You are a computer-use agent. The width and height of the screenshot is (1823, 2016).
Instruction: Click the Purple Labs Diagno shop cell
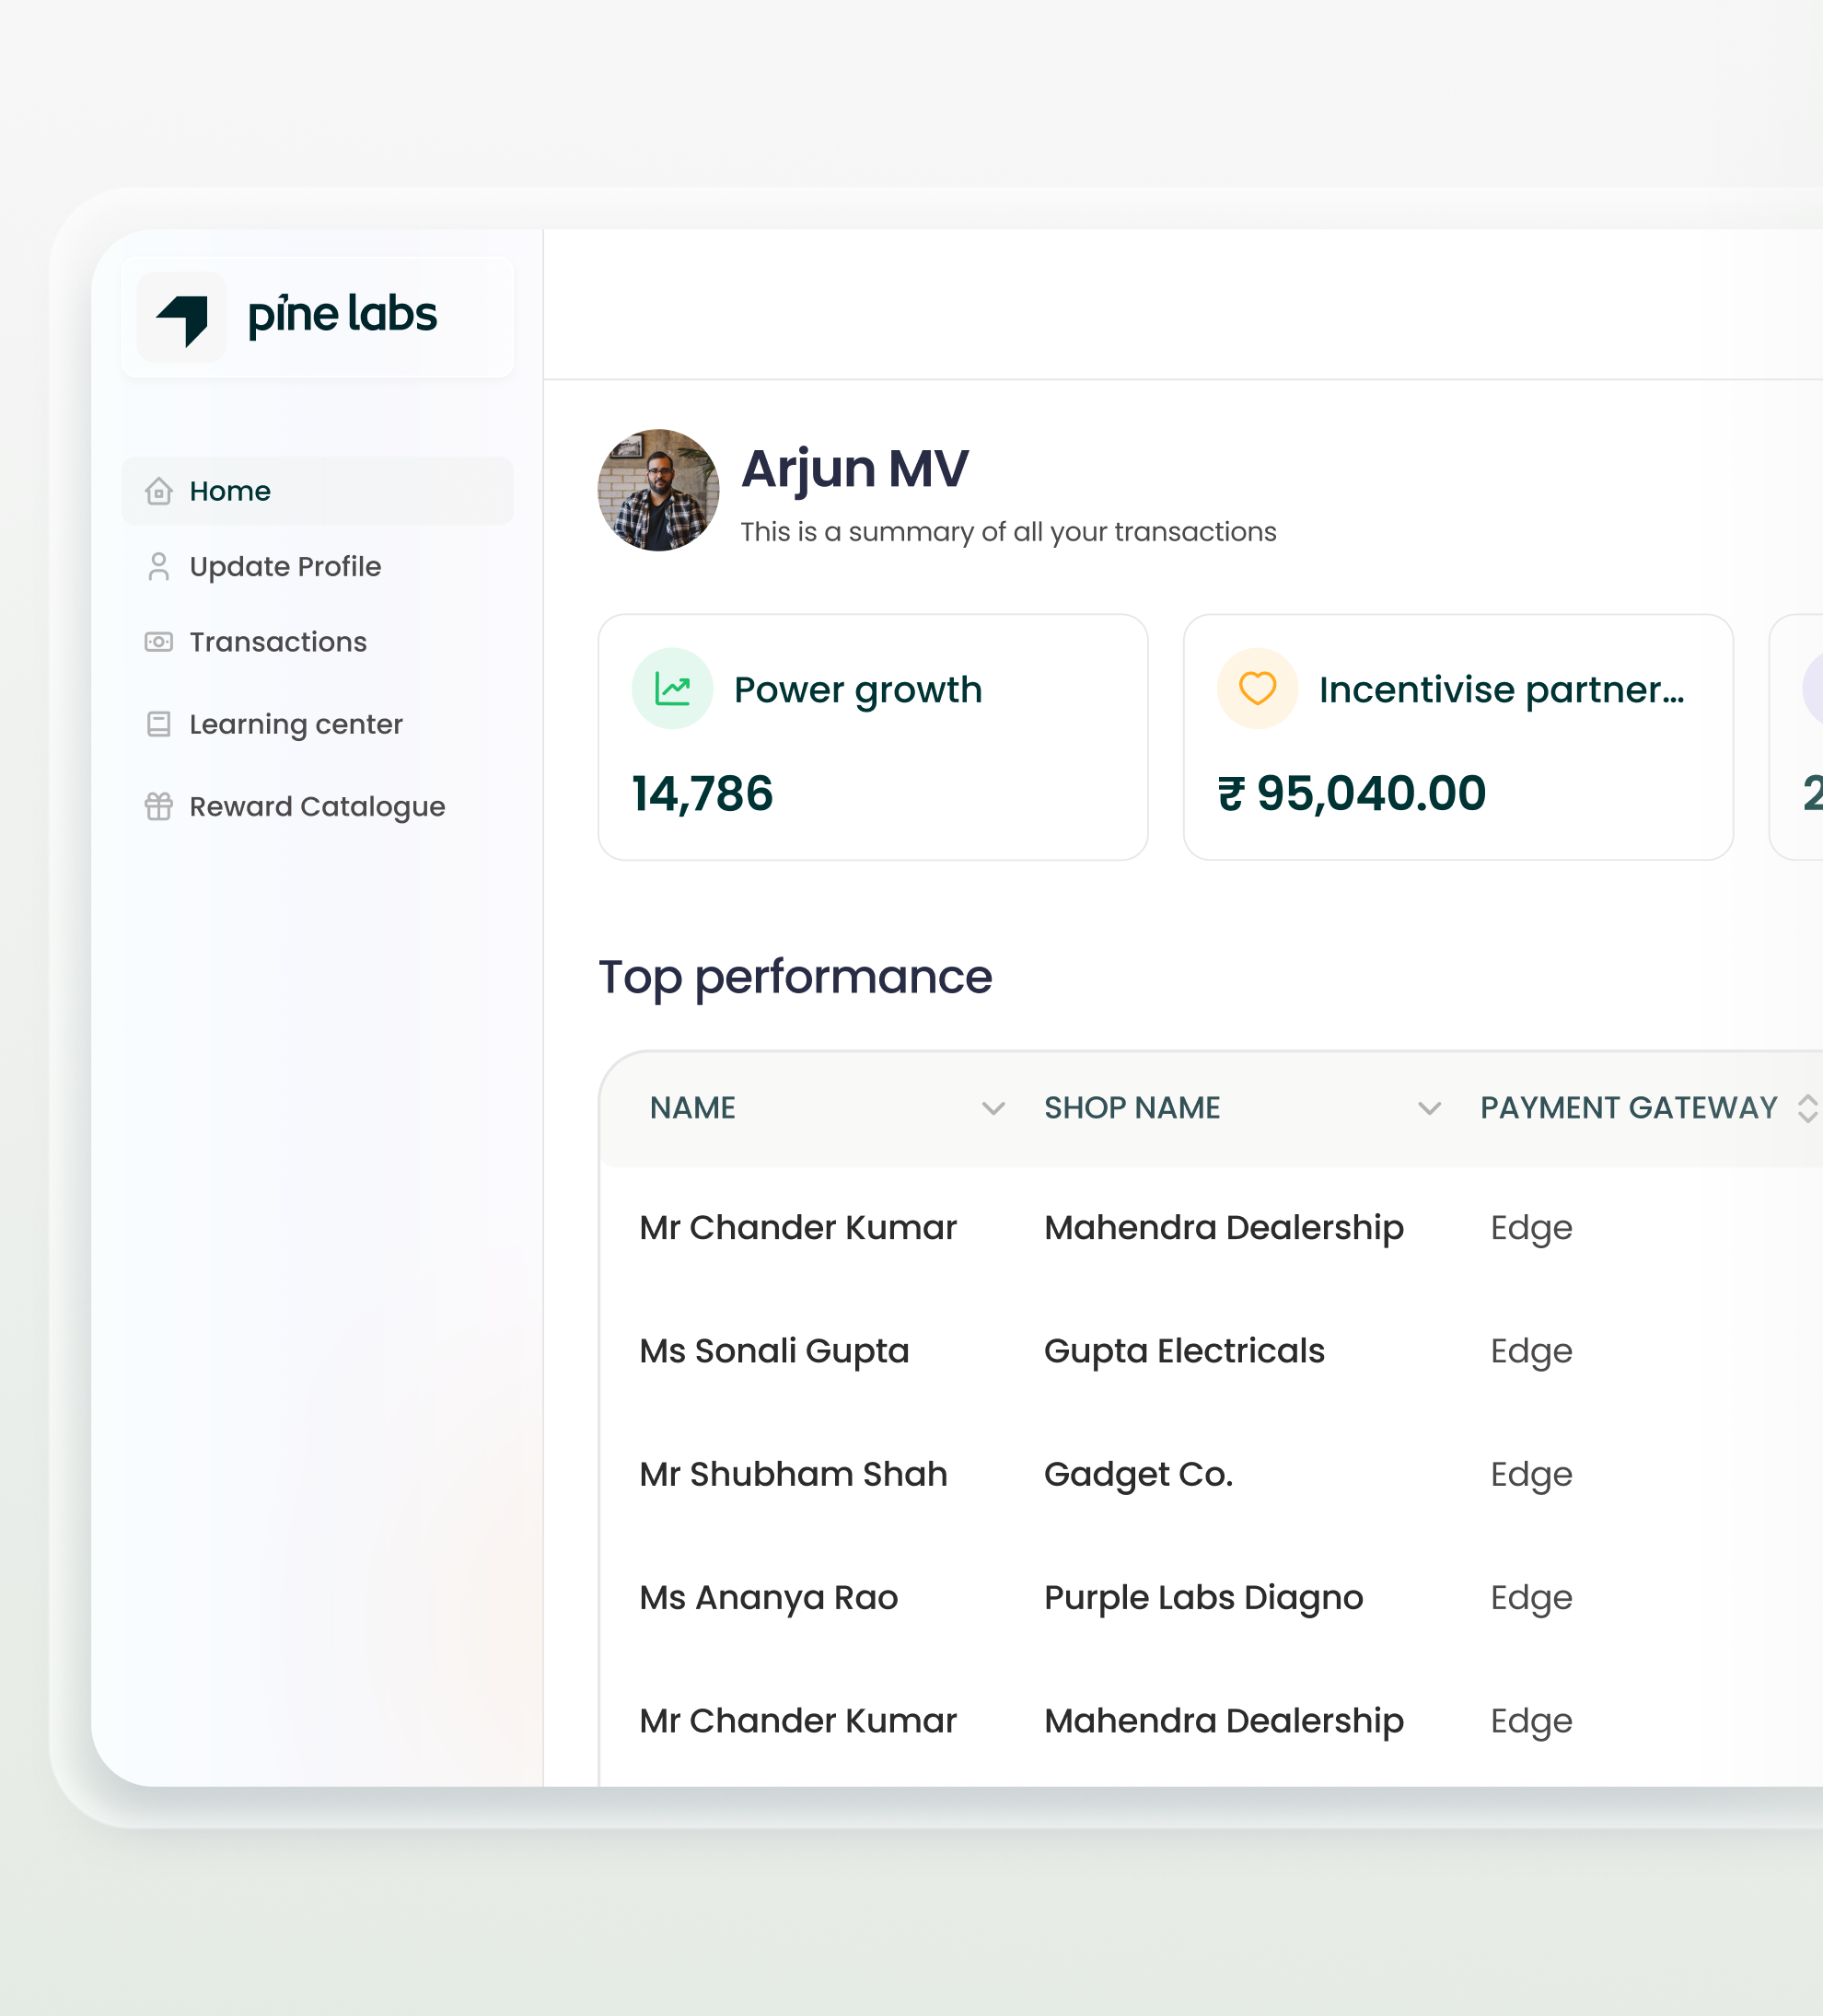click(1203, 1598)
